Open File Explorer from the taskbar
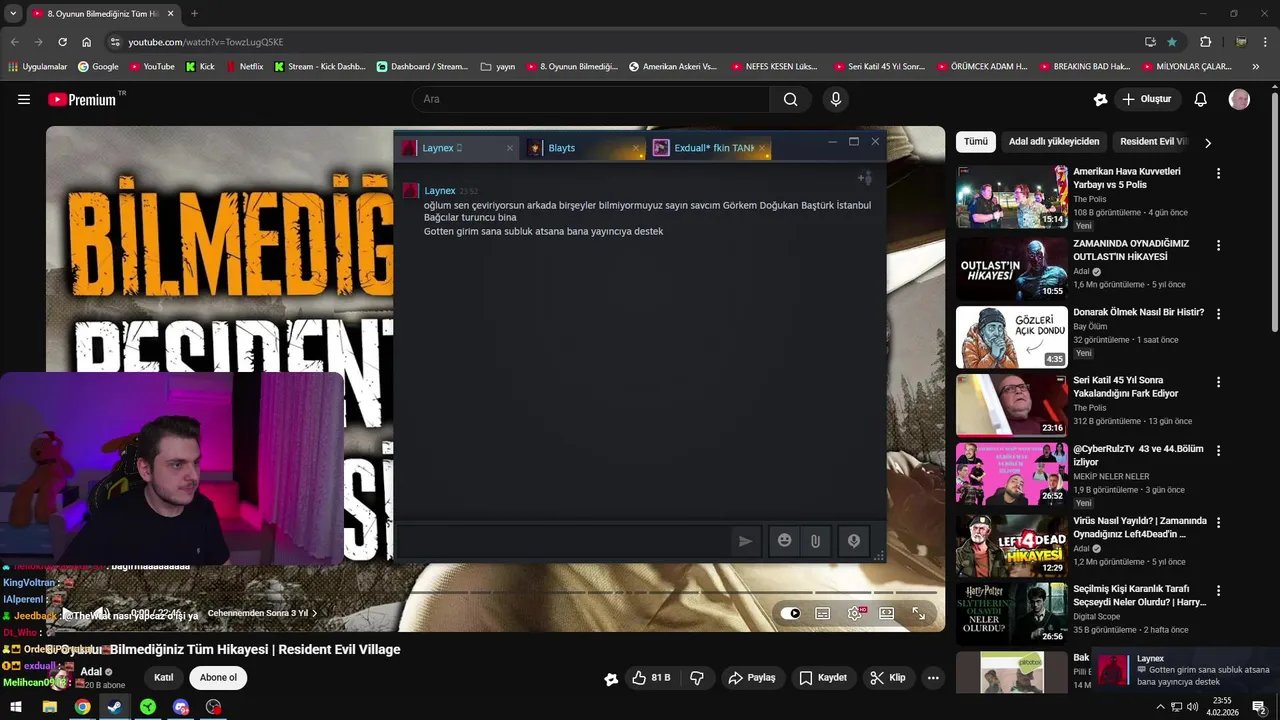1280x720 pixels. point(49,707)
